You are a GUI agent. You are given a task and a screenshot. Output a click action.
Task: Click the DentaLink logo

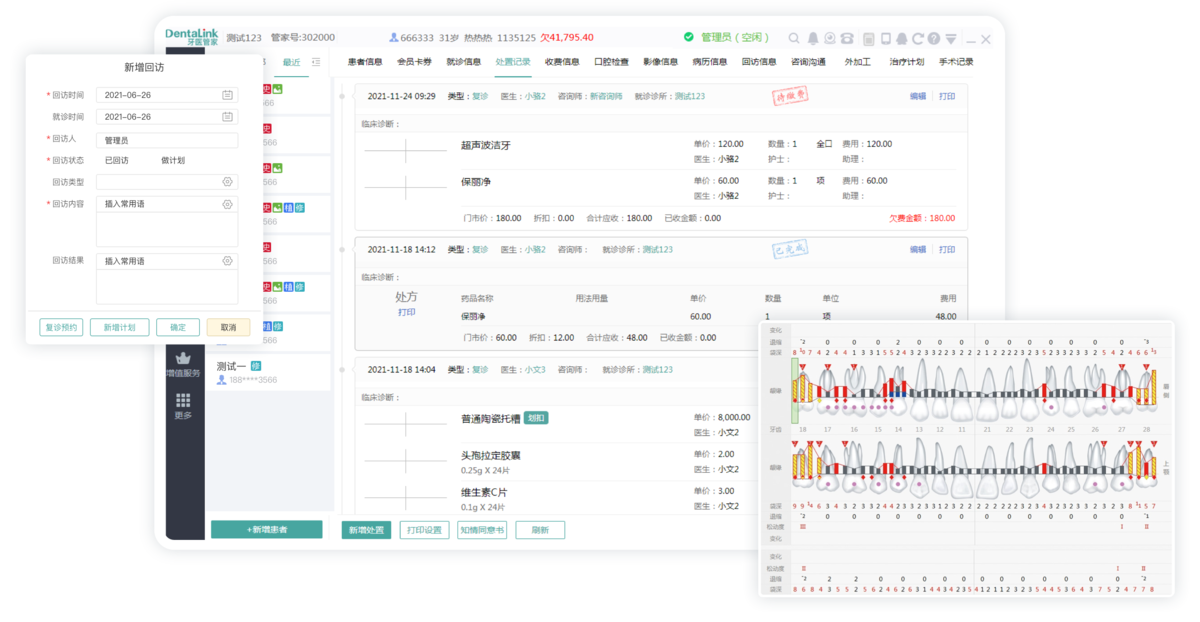[x=191, y=37]
